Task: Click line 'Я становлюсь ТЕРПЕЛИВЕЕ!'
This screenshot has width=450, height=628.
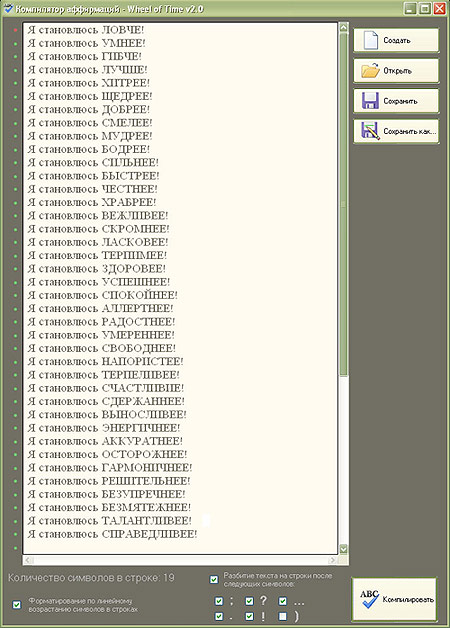Action: [x=103, y=375]
